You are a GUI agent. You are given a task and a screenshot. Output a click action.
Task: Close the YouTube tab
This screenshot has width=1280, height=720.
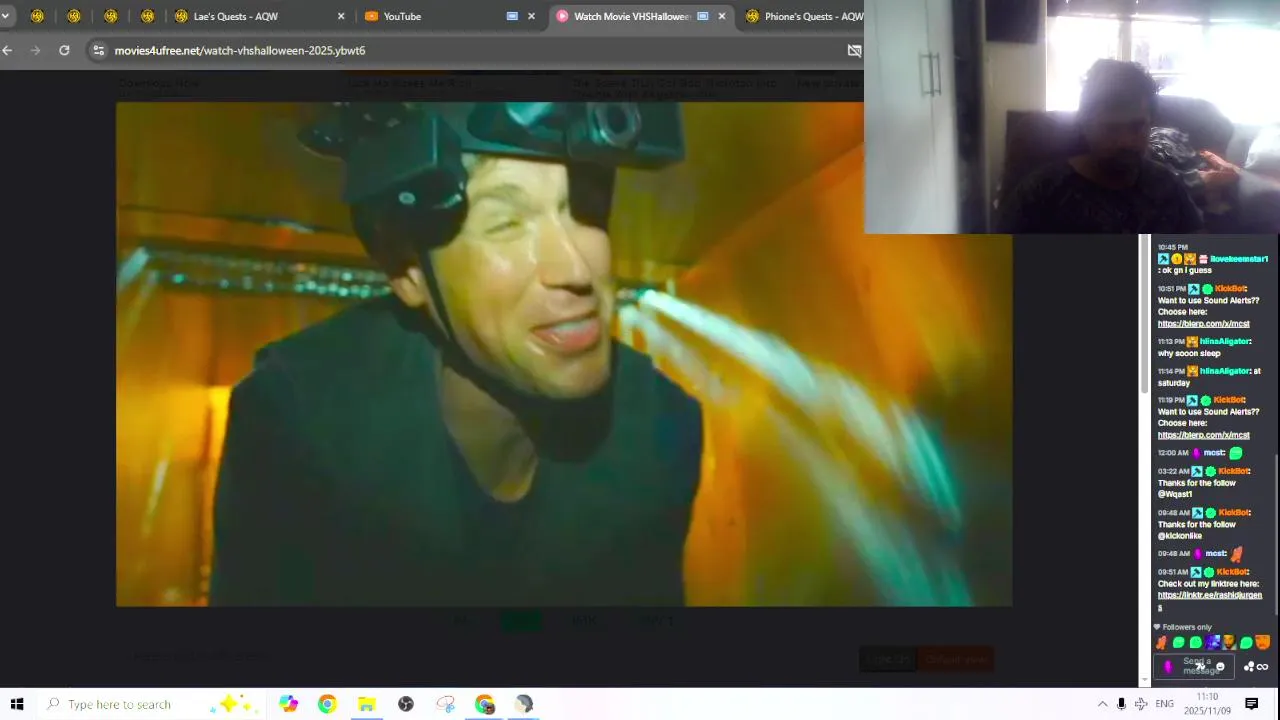531,16
